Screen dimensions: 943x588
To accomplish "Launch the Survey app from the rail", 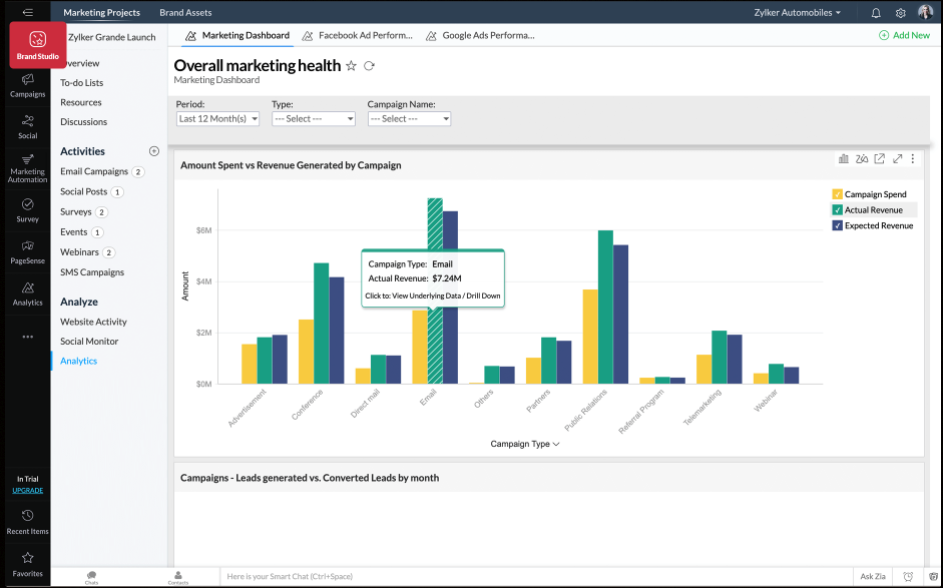I will coord(28,210).
